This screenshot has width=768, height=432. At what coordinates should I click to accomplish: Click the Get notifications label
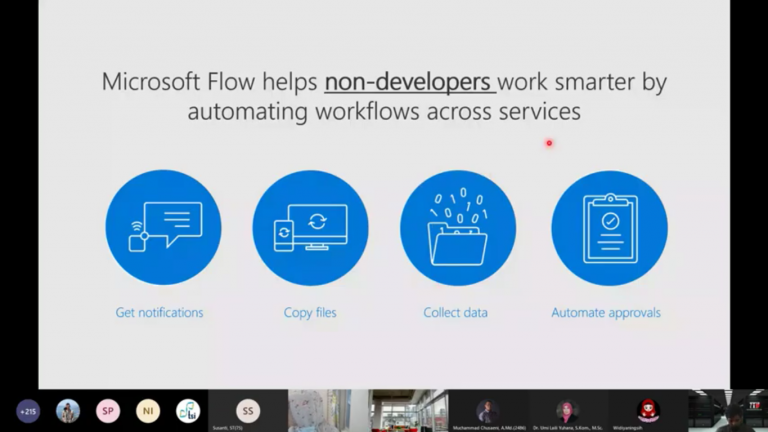159,313
